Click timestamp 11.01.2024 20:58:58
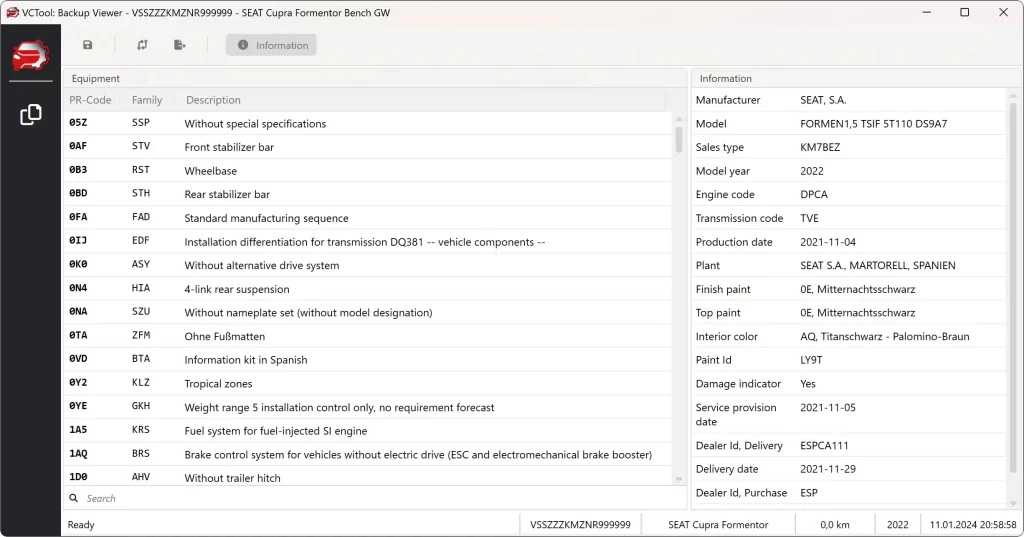 [x=973, y=525]
